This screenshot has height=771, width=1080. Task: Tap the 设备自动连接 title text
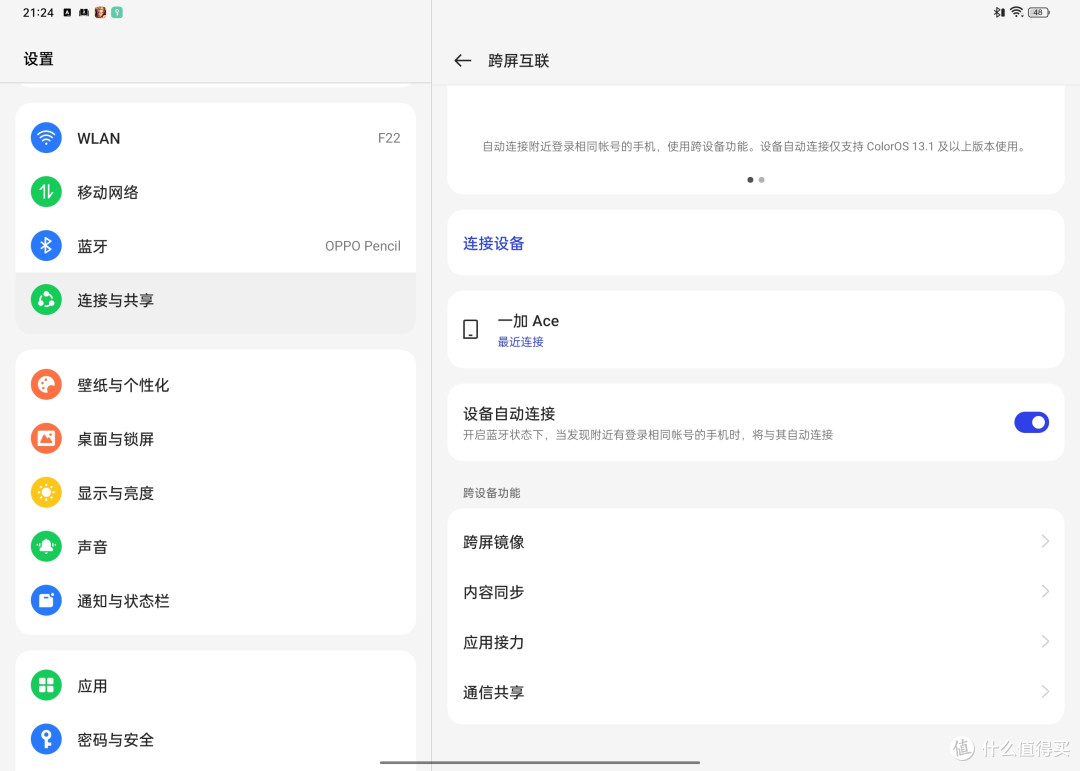509,413
